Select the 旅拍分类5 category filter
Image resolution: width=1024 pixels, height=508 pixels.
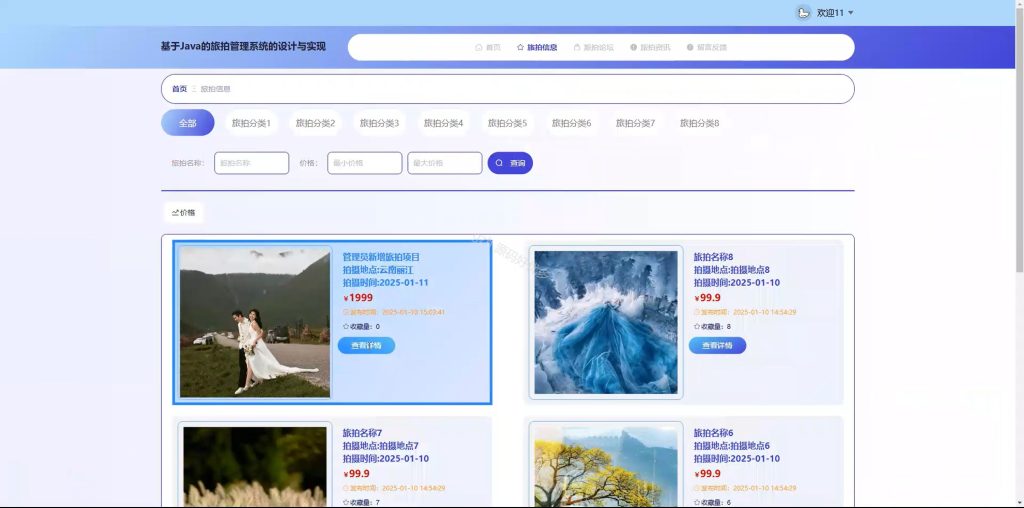click(507, 123)
